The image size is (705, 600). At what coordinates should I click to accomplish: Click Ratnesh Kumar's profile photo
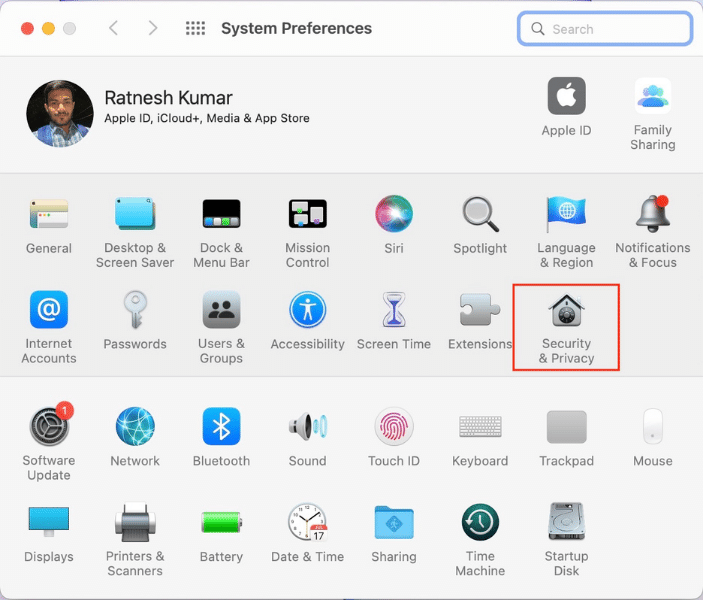pyautogui.click(x=60, y=113)
